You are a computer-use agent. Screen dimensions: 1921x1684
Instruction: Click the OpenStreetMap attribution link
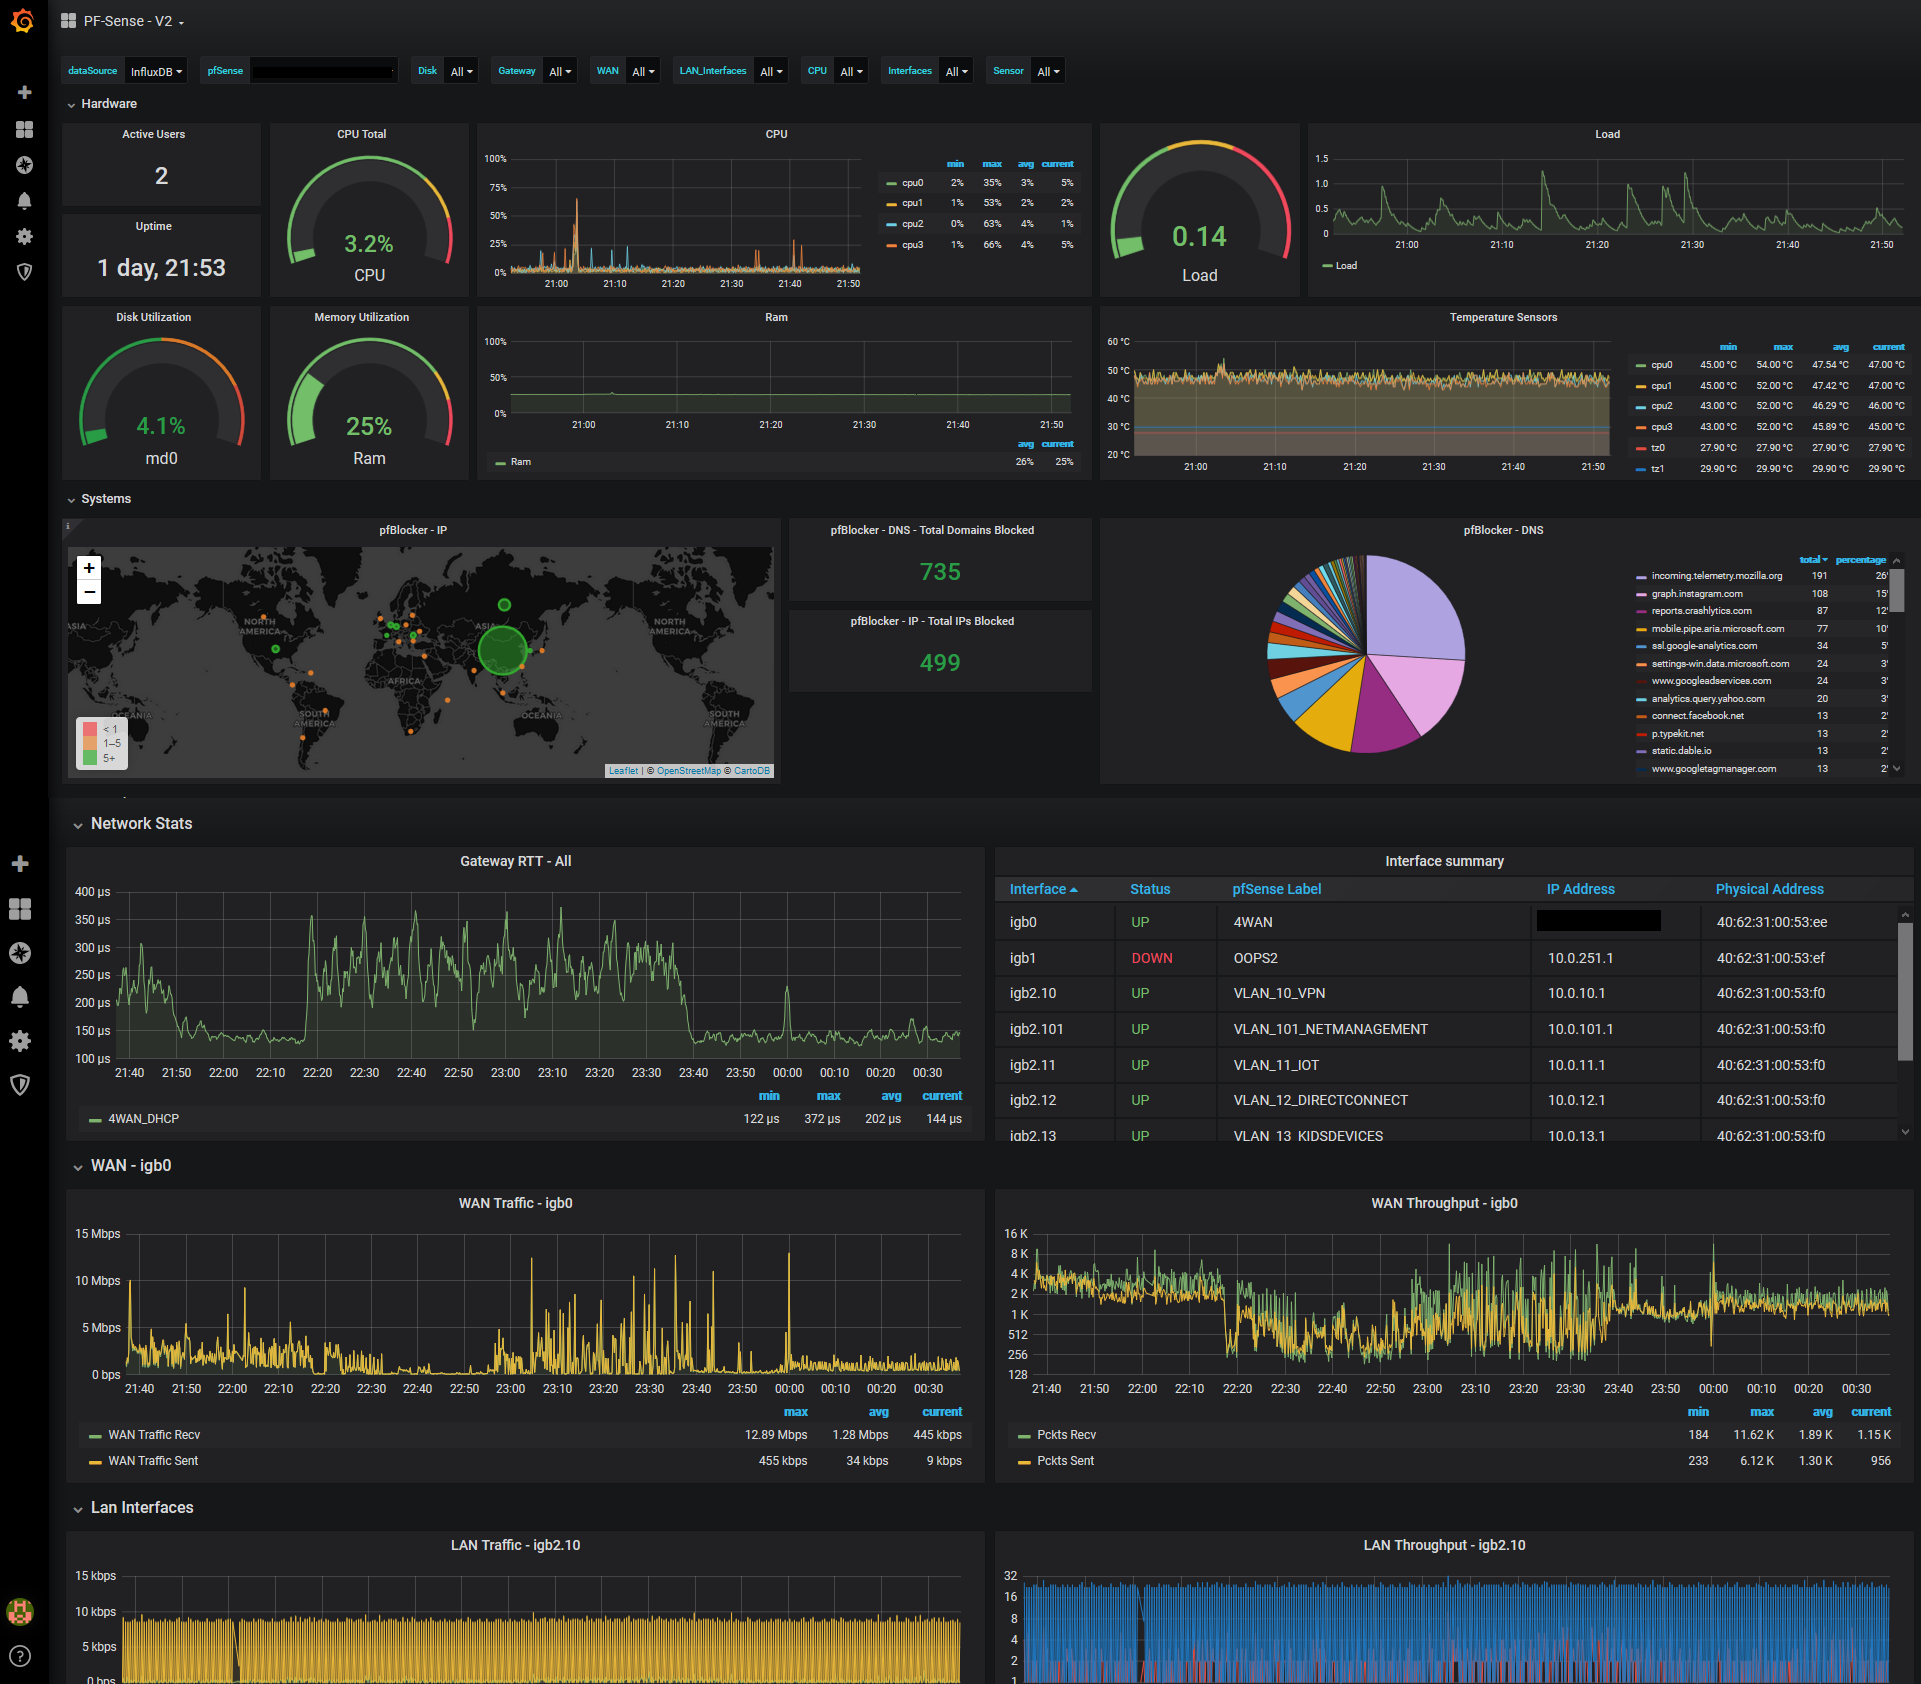tap(688, 771)
